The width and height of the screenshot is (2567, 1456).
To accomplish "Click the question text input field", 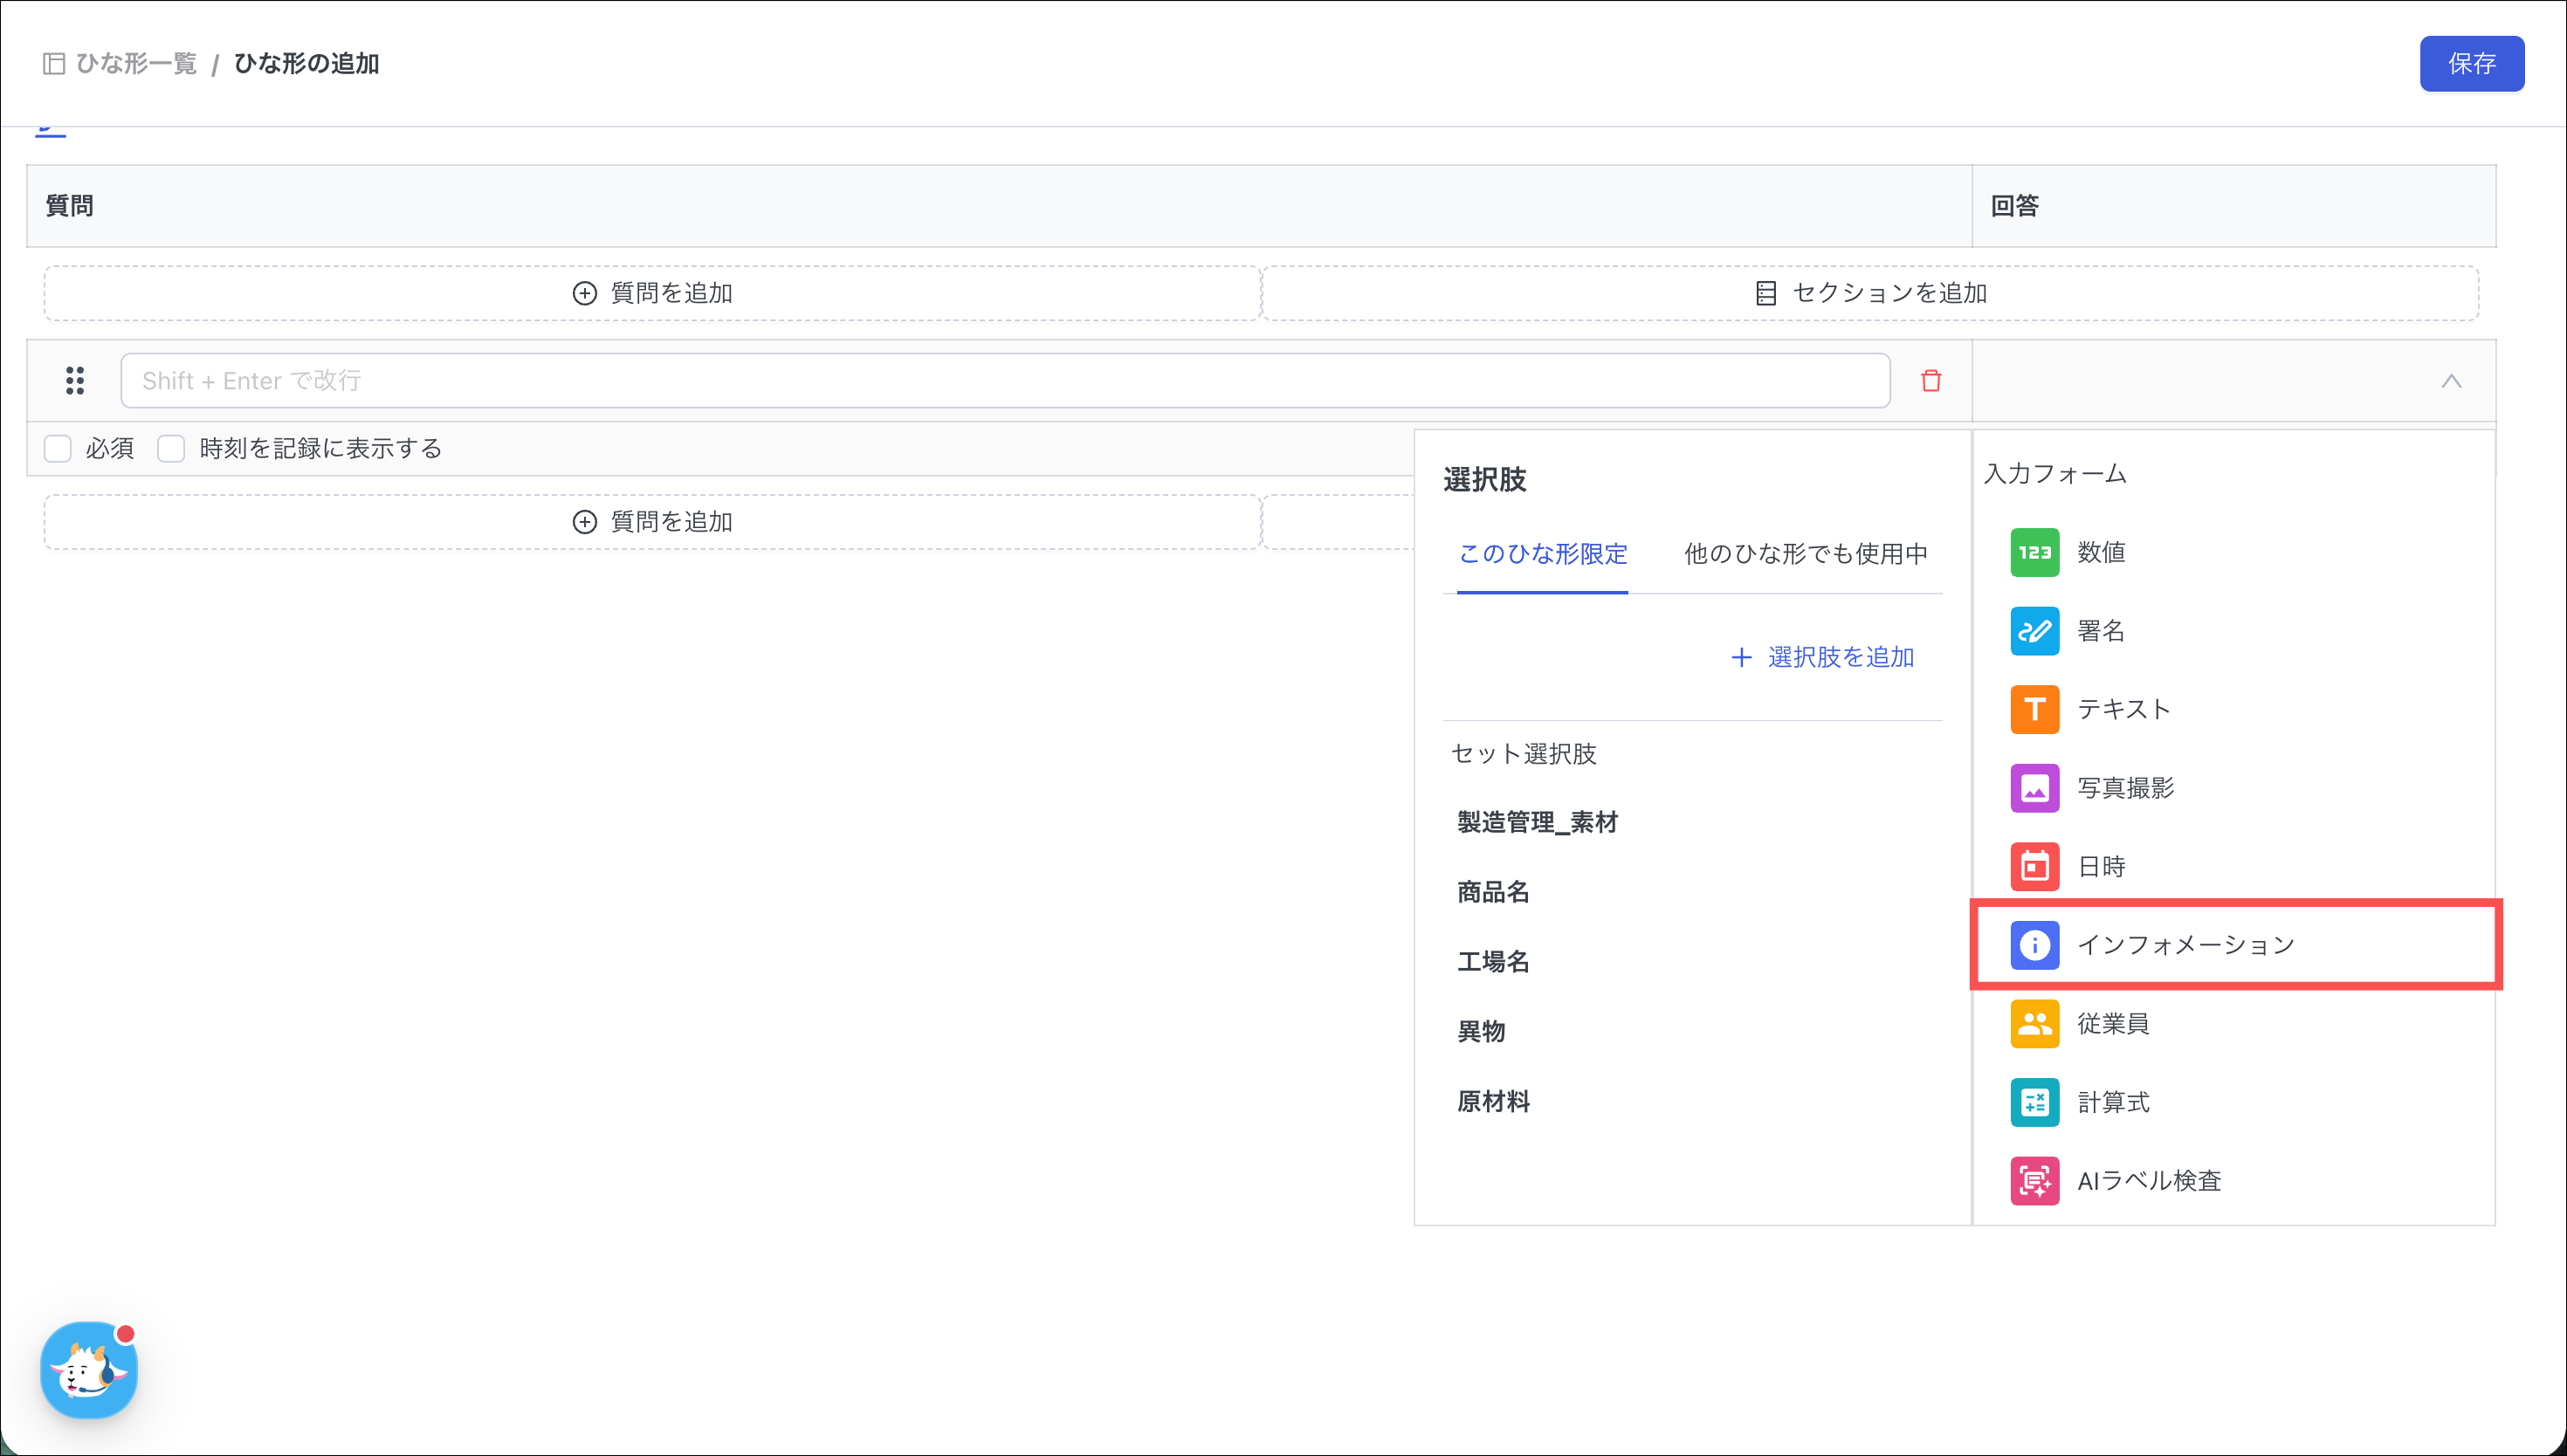I will (1004, 381).
